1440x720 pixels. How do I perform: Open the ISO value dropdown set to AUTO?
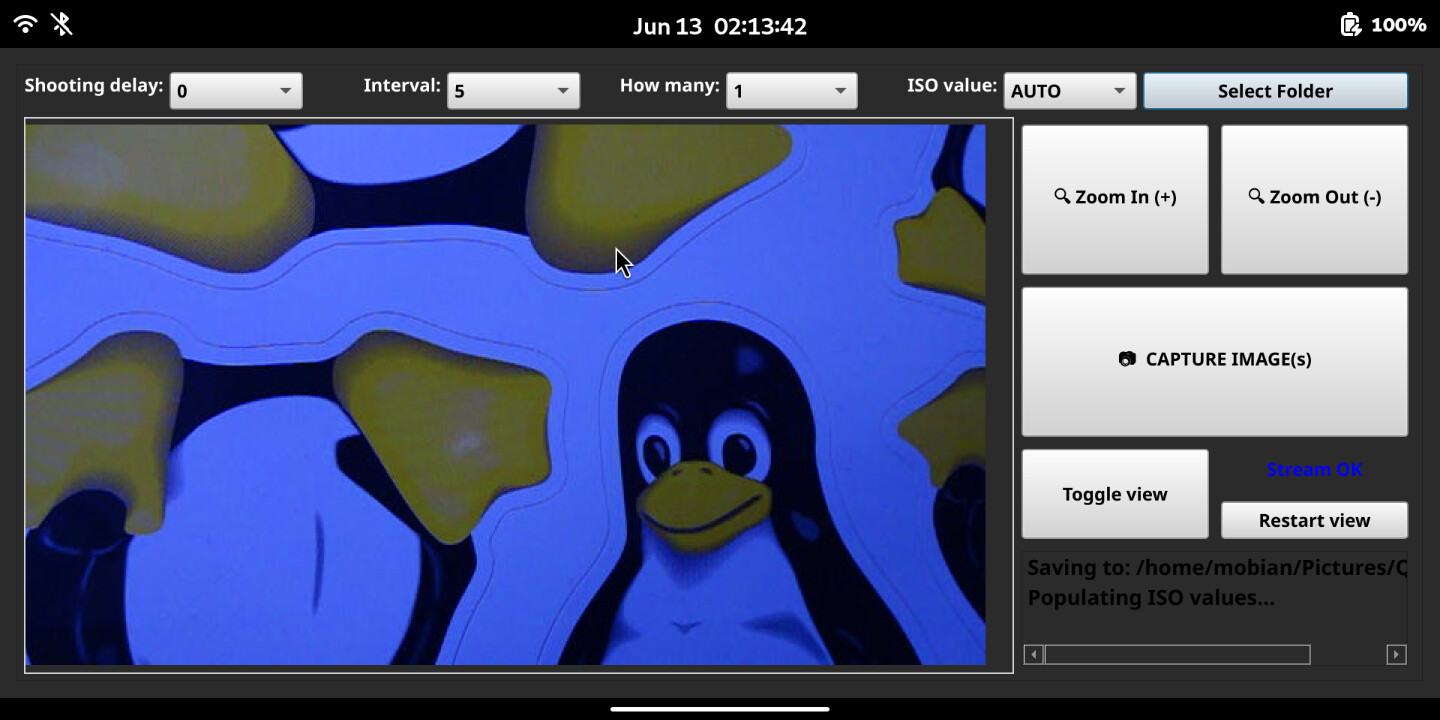[x=1069, y=91]
